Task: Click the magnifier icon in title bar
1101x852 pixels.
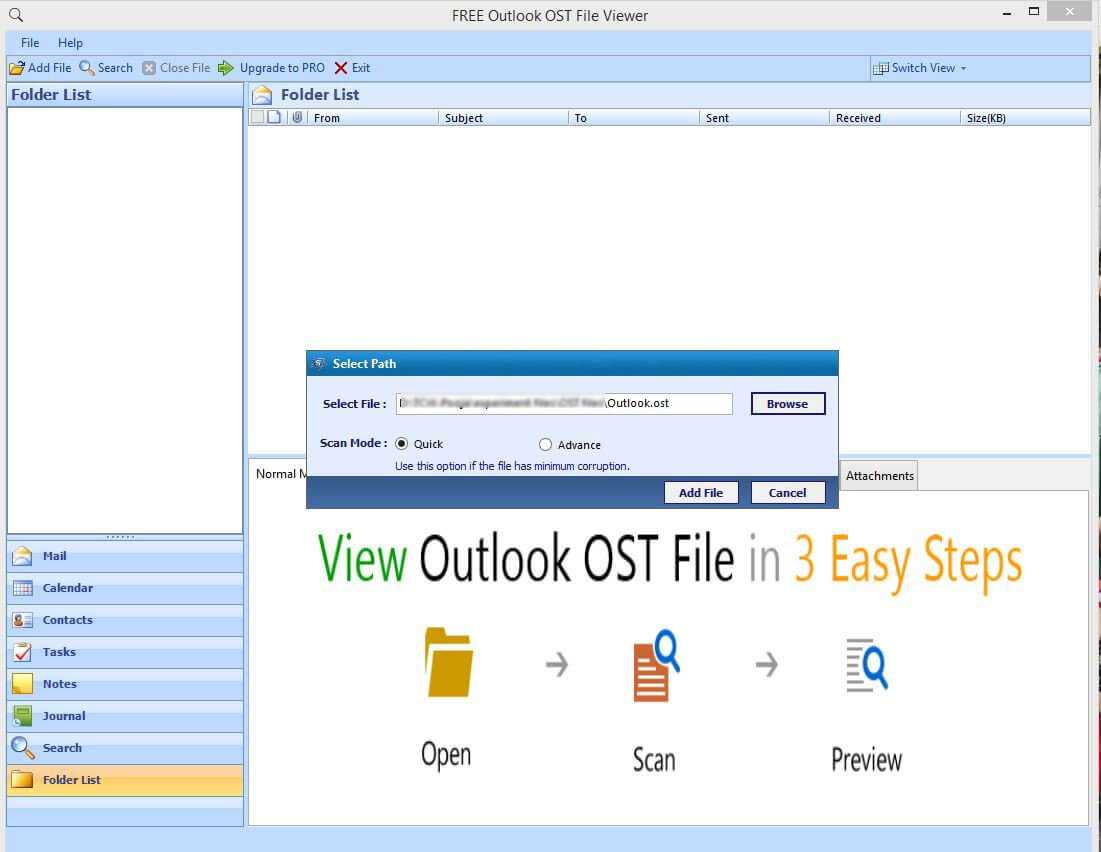Action: 15,15
